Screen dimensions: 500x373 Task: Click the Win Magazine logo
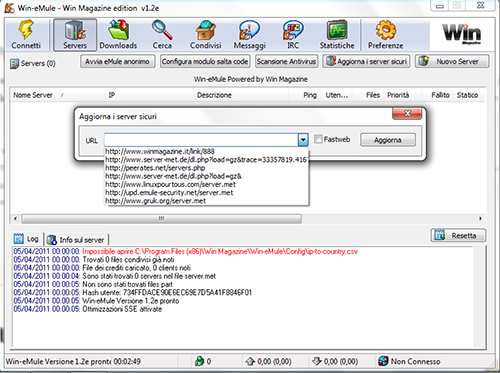462,34
